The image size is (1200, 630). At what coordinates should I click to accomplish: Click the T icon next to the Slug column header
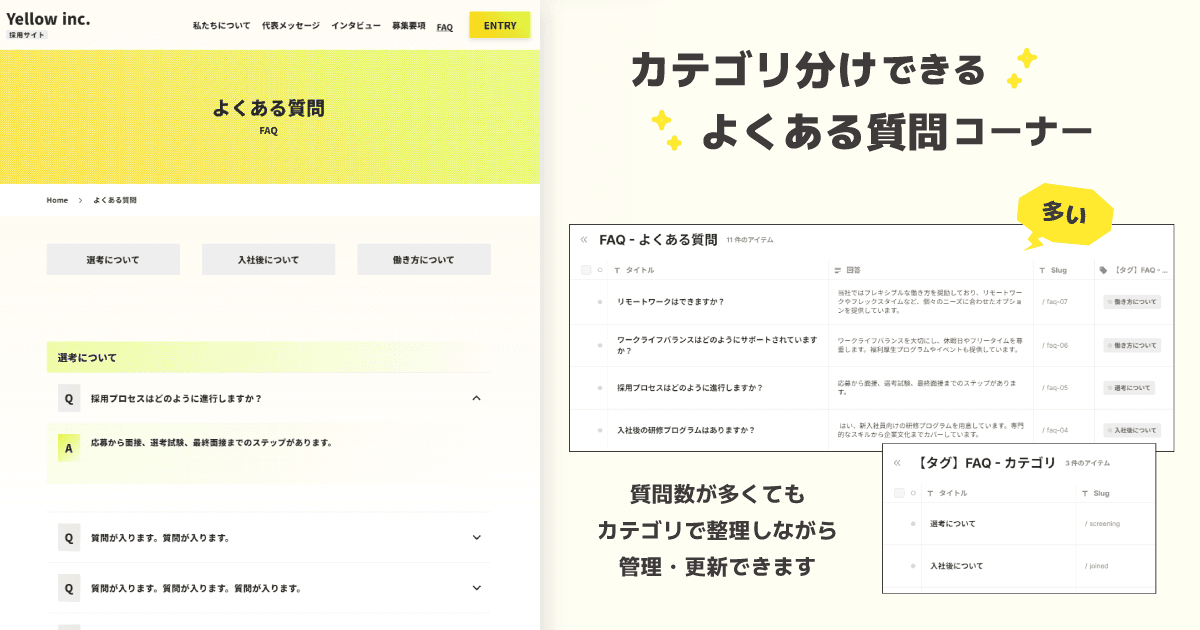point(1042,269)
